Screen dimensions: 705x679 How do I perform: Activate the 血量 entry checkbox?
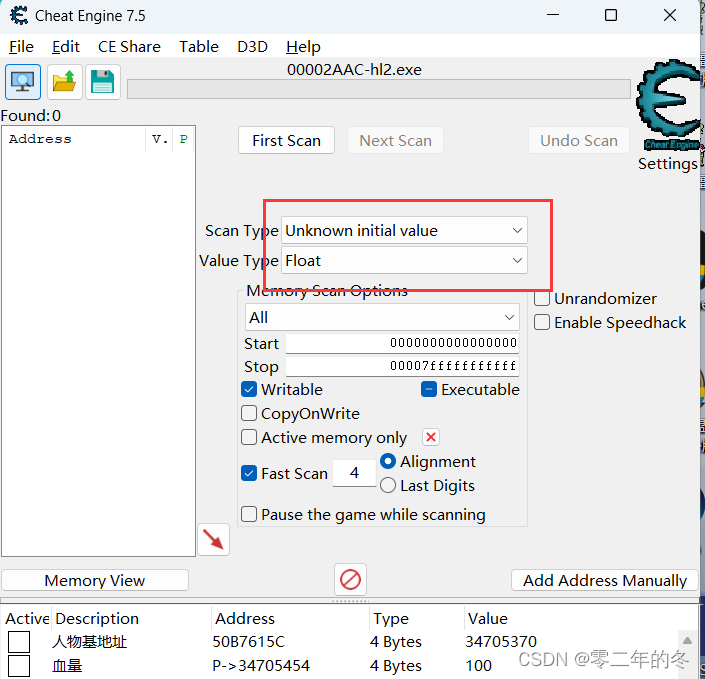[x=19, y=666]
